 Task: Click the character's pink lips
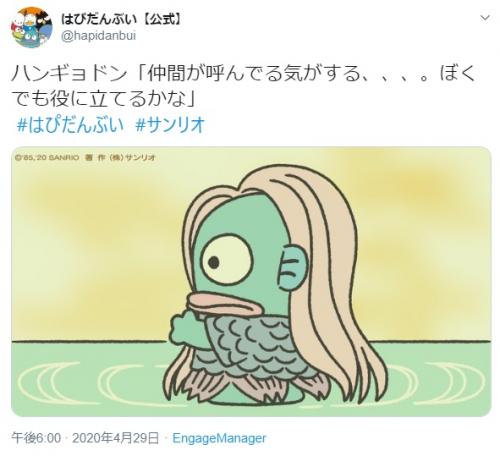[x=224, y=305]
